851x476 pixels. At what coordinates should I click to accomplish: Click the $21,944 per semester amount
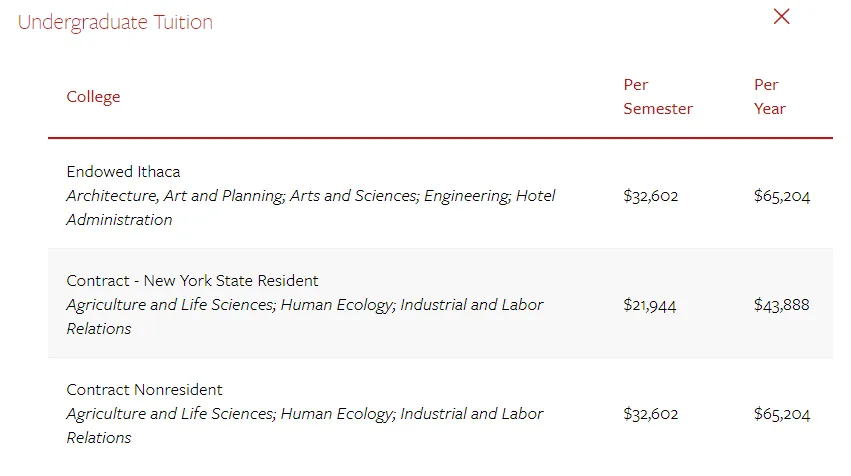click(649, 305)
